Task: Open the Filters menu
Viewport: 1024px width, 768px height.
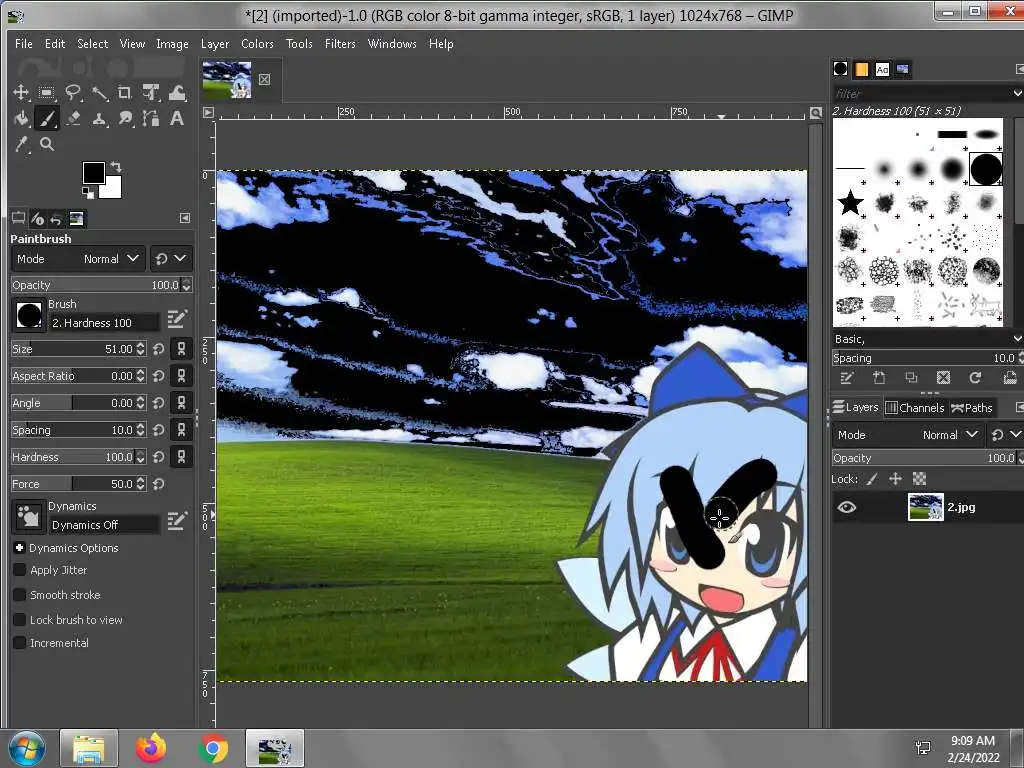Action: pos(340,44)
